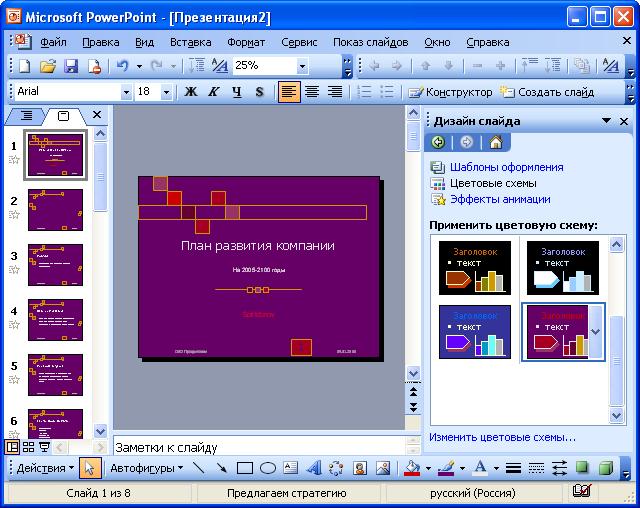Switch to Slide Sorter view
The width and height of the screenshot is (640, 508).
[x=28, y=447]
